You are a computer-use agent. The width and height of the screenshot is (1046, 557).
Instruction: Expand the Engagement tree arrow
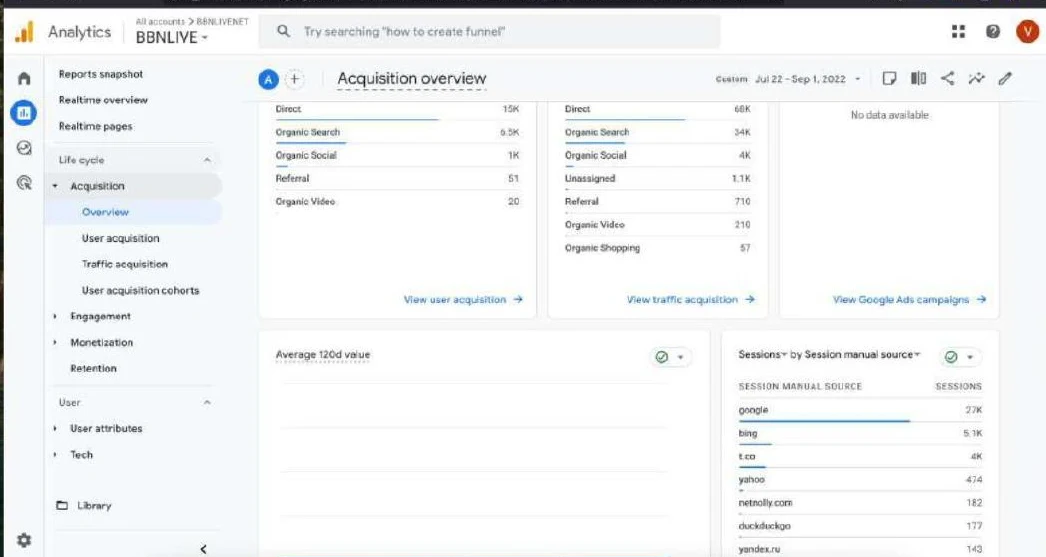[x=55, y=316]
